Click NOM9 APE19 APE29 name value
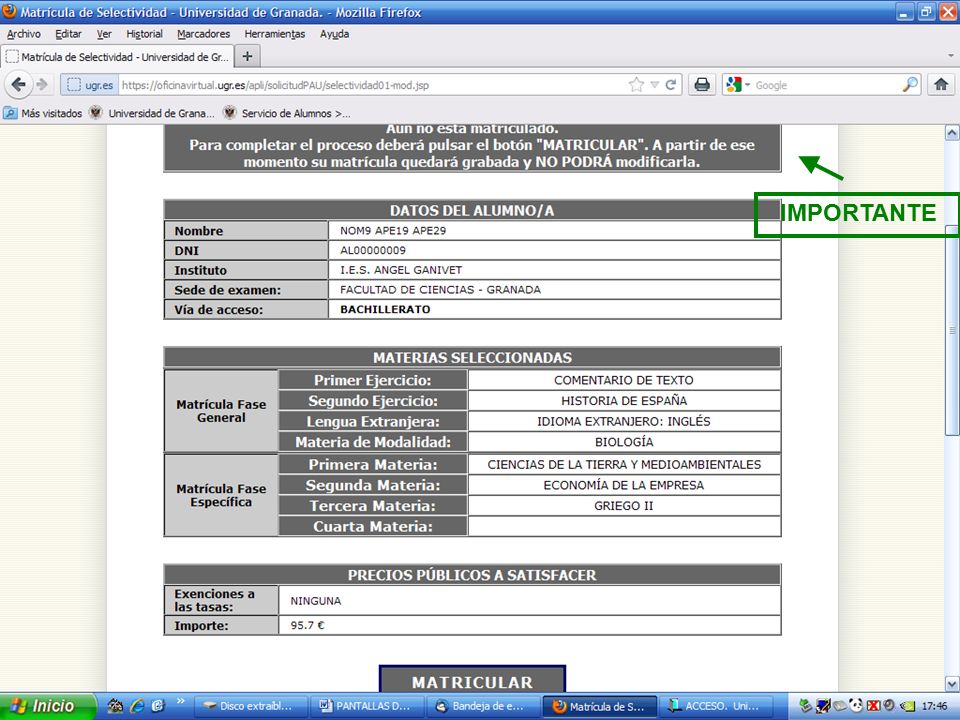 pyautogui.click(x=393, y=231)
